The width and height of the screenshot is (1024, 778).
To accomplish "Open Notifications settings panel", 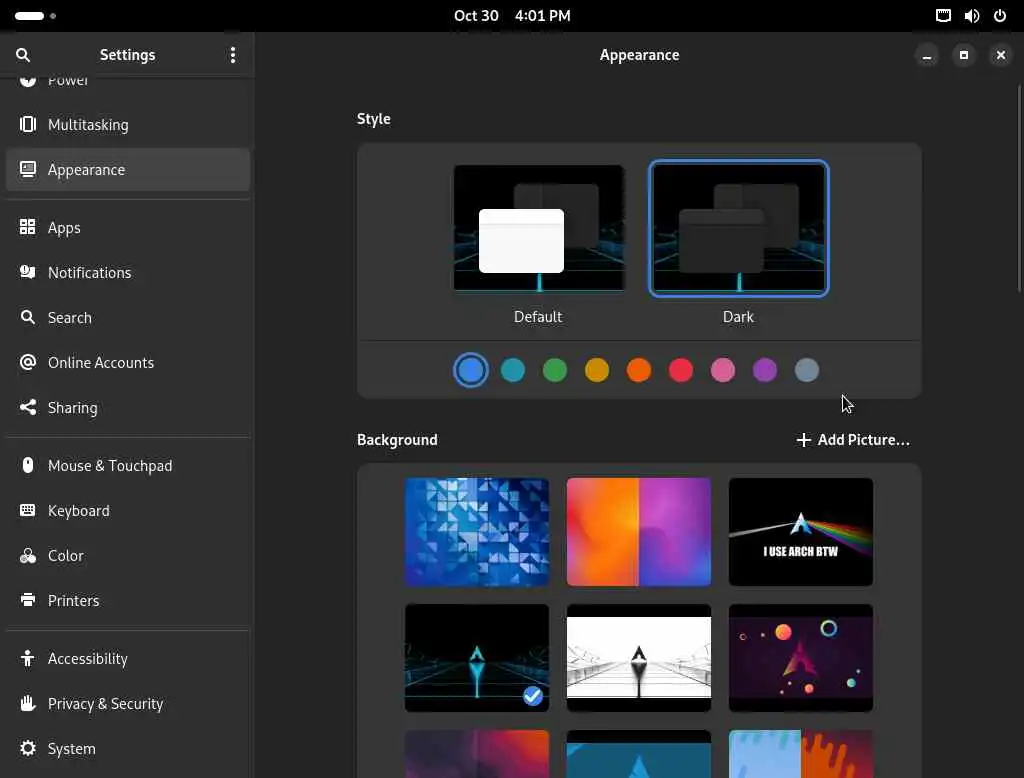I will click(x=128, y=272).
